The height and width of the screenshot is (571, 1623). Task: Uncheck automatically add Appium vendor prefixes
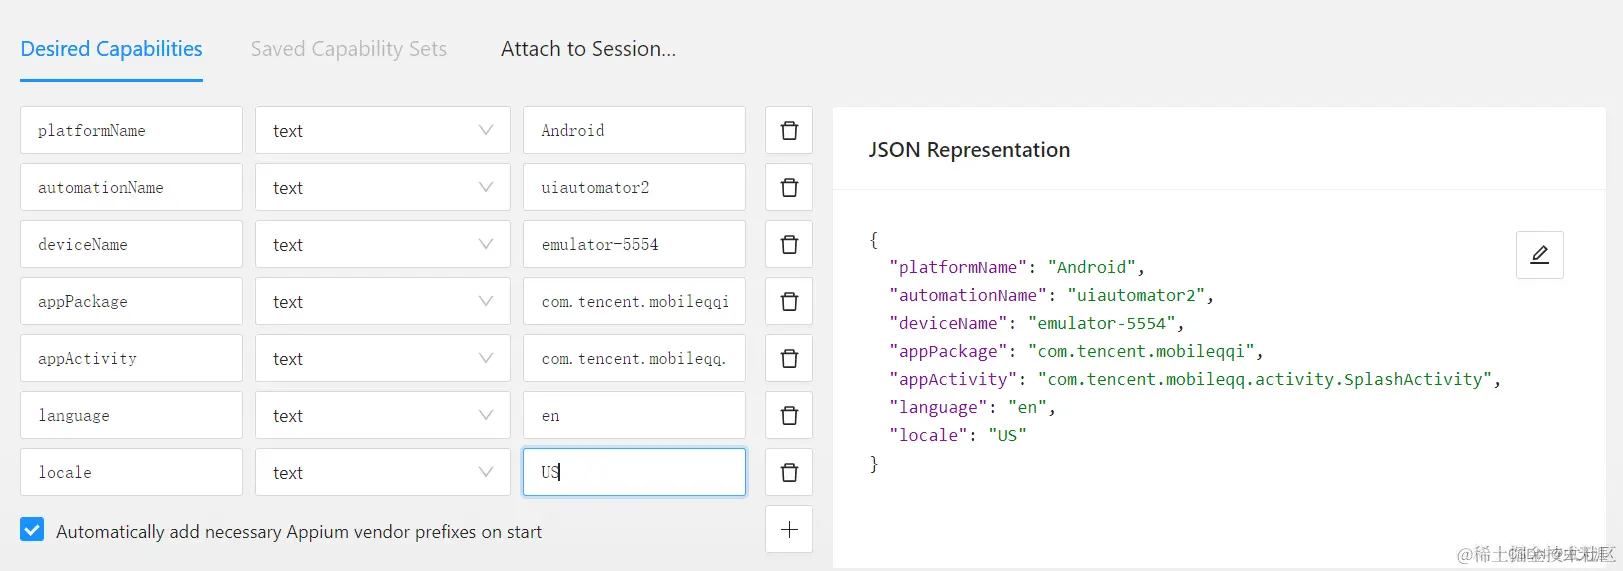(x=32, y=530)
